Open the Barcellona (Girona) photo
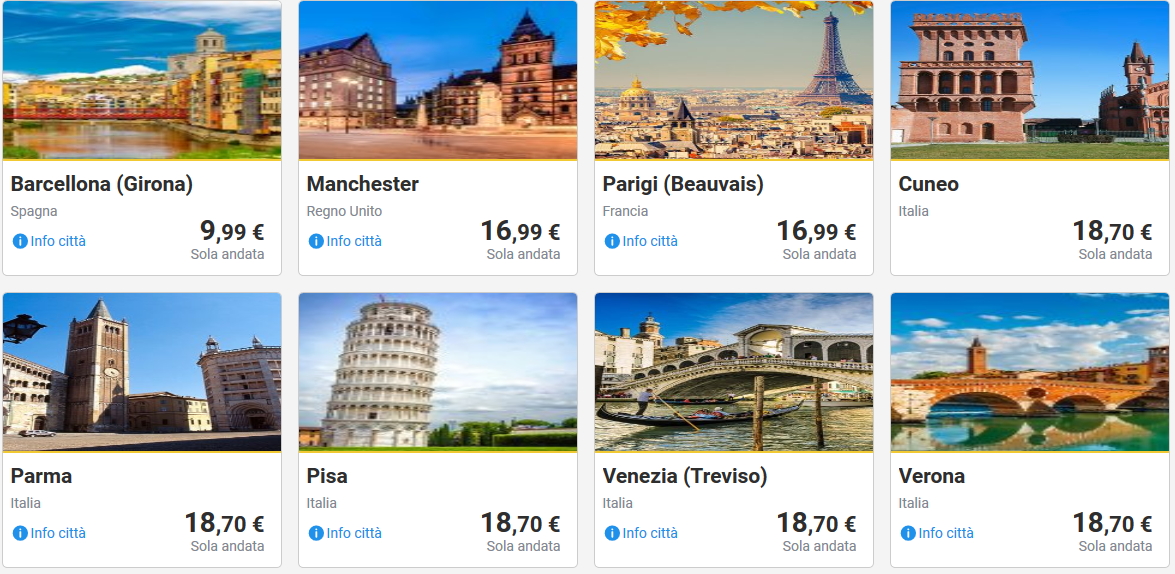Viewport: 1175px width, 574px height. coord(142,80)
